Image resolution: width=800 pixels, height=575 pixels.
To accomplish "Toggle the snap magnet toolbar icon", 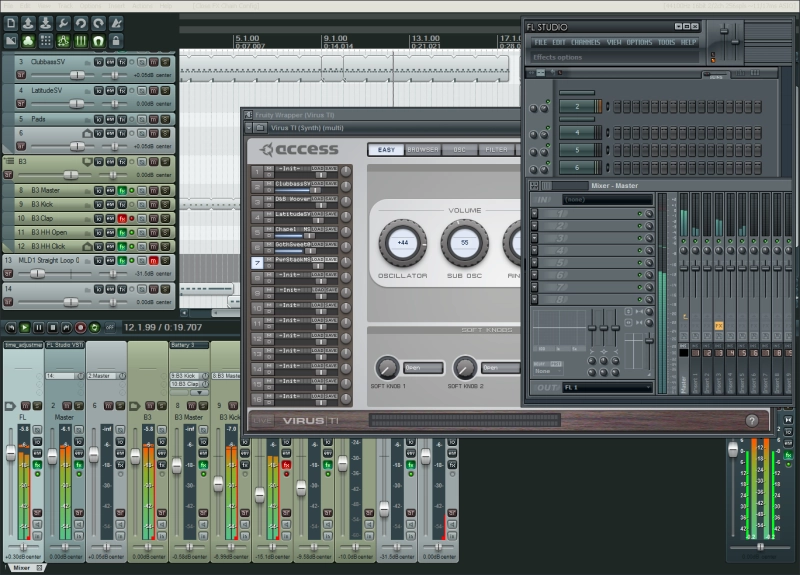I will [x=98, y=41].
